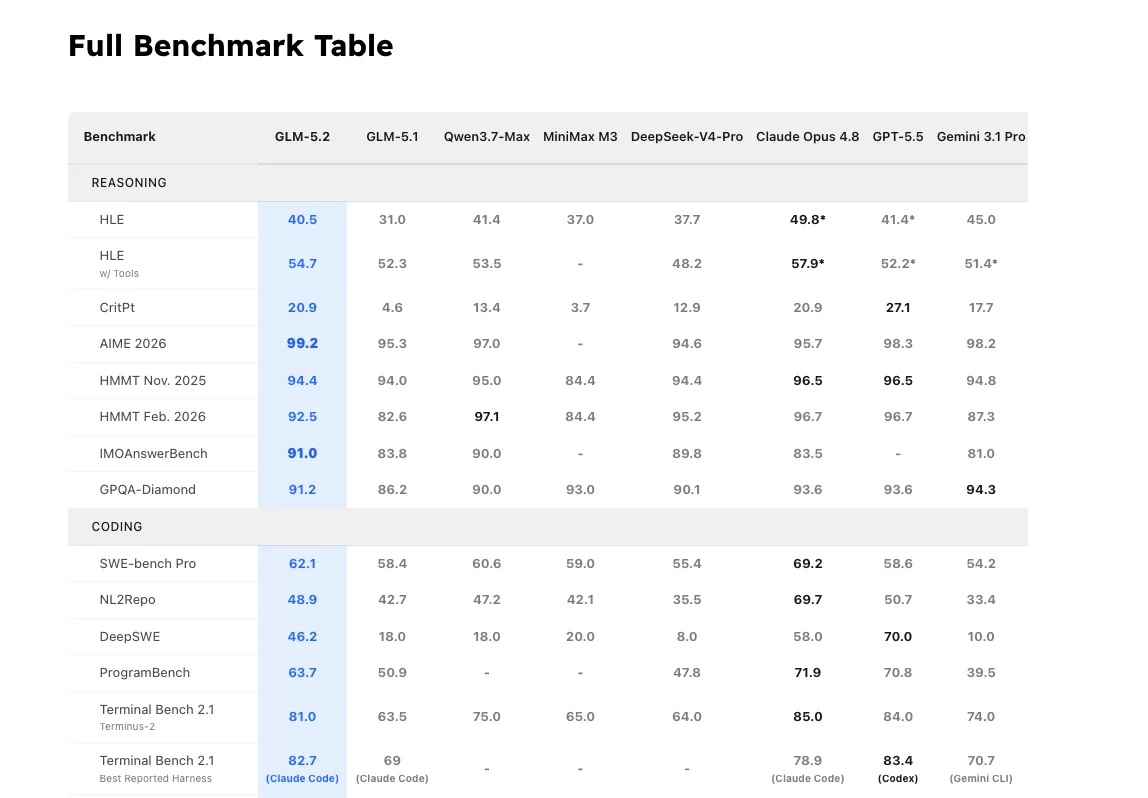Click DeepSeek-V4-Pro DeepSWE score 8.0
The width and height of the screenshot is (1148, 798).
pos(687,637)
